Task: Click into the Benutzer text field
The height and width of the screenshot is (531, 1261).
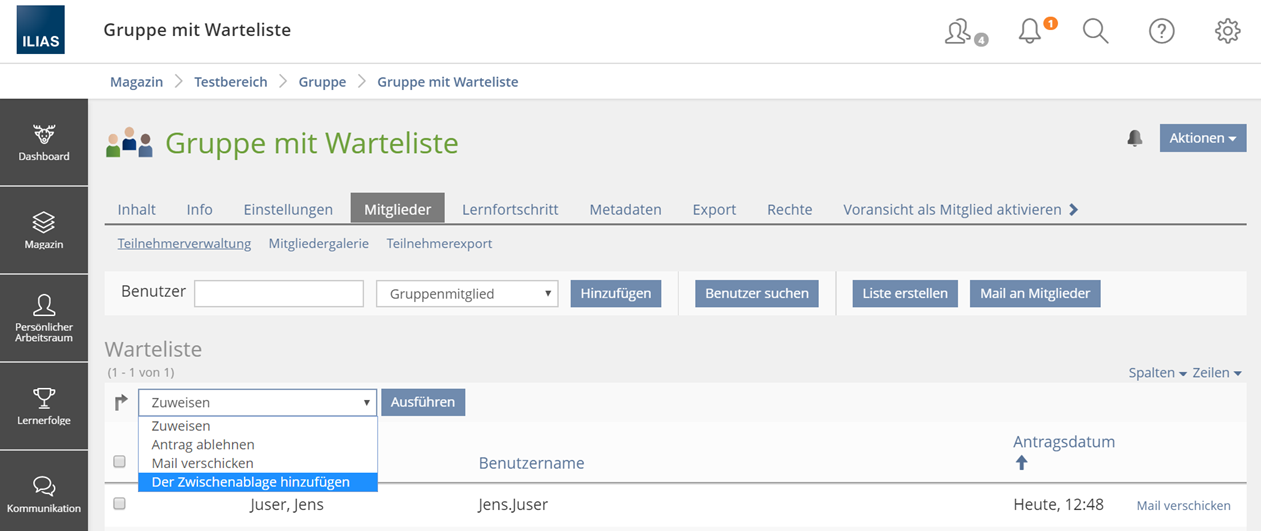Action: pos(279,294)
